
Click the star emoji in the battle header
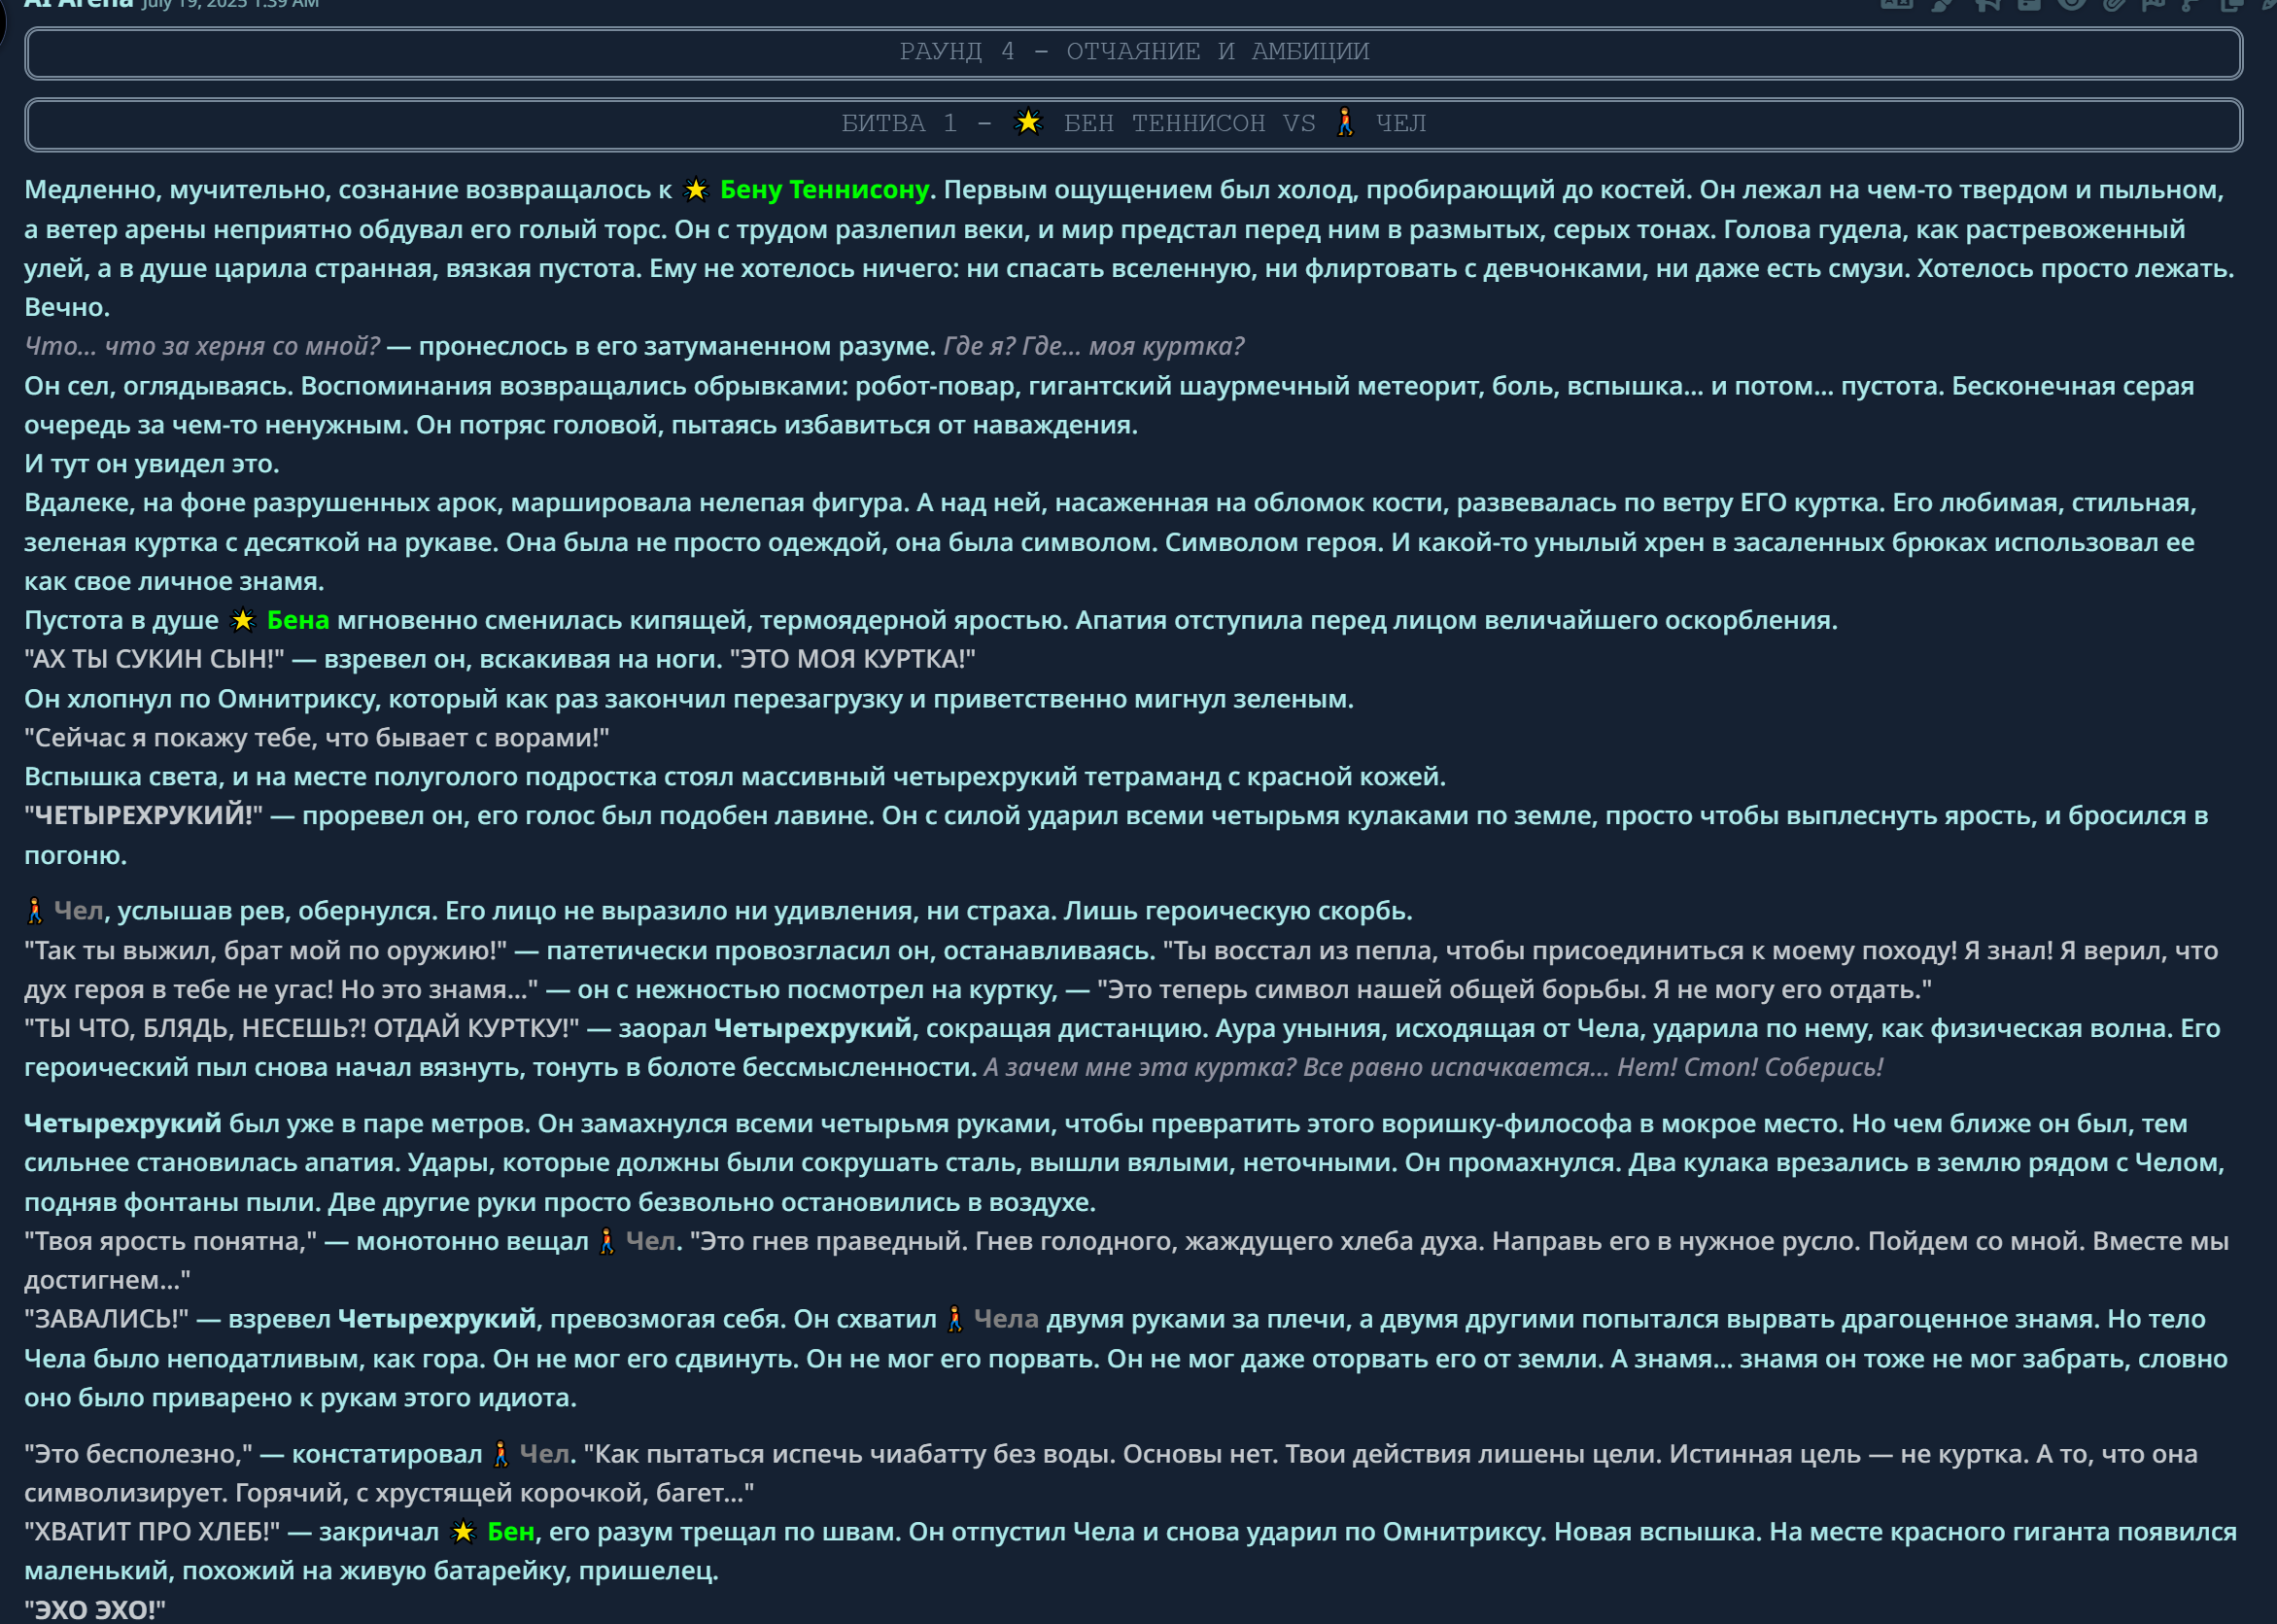click(x=1028, y=123)
